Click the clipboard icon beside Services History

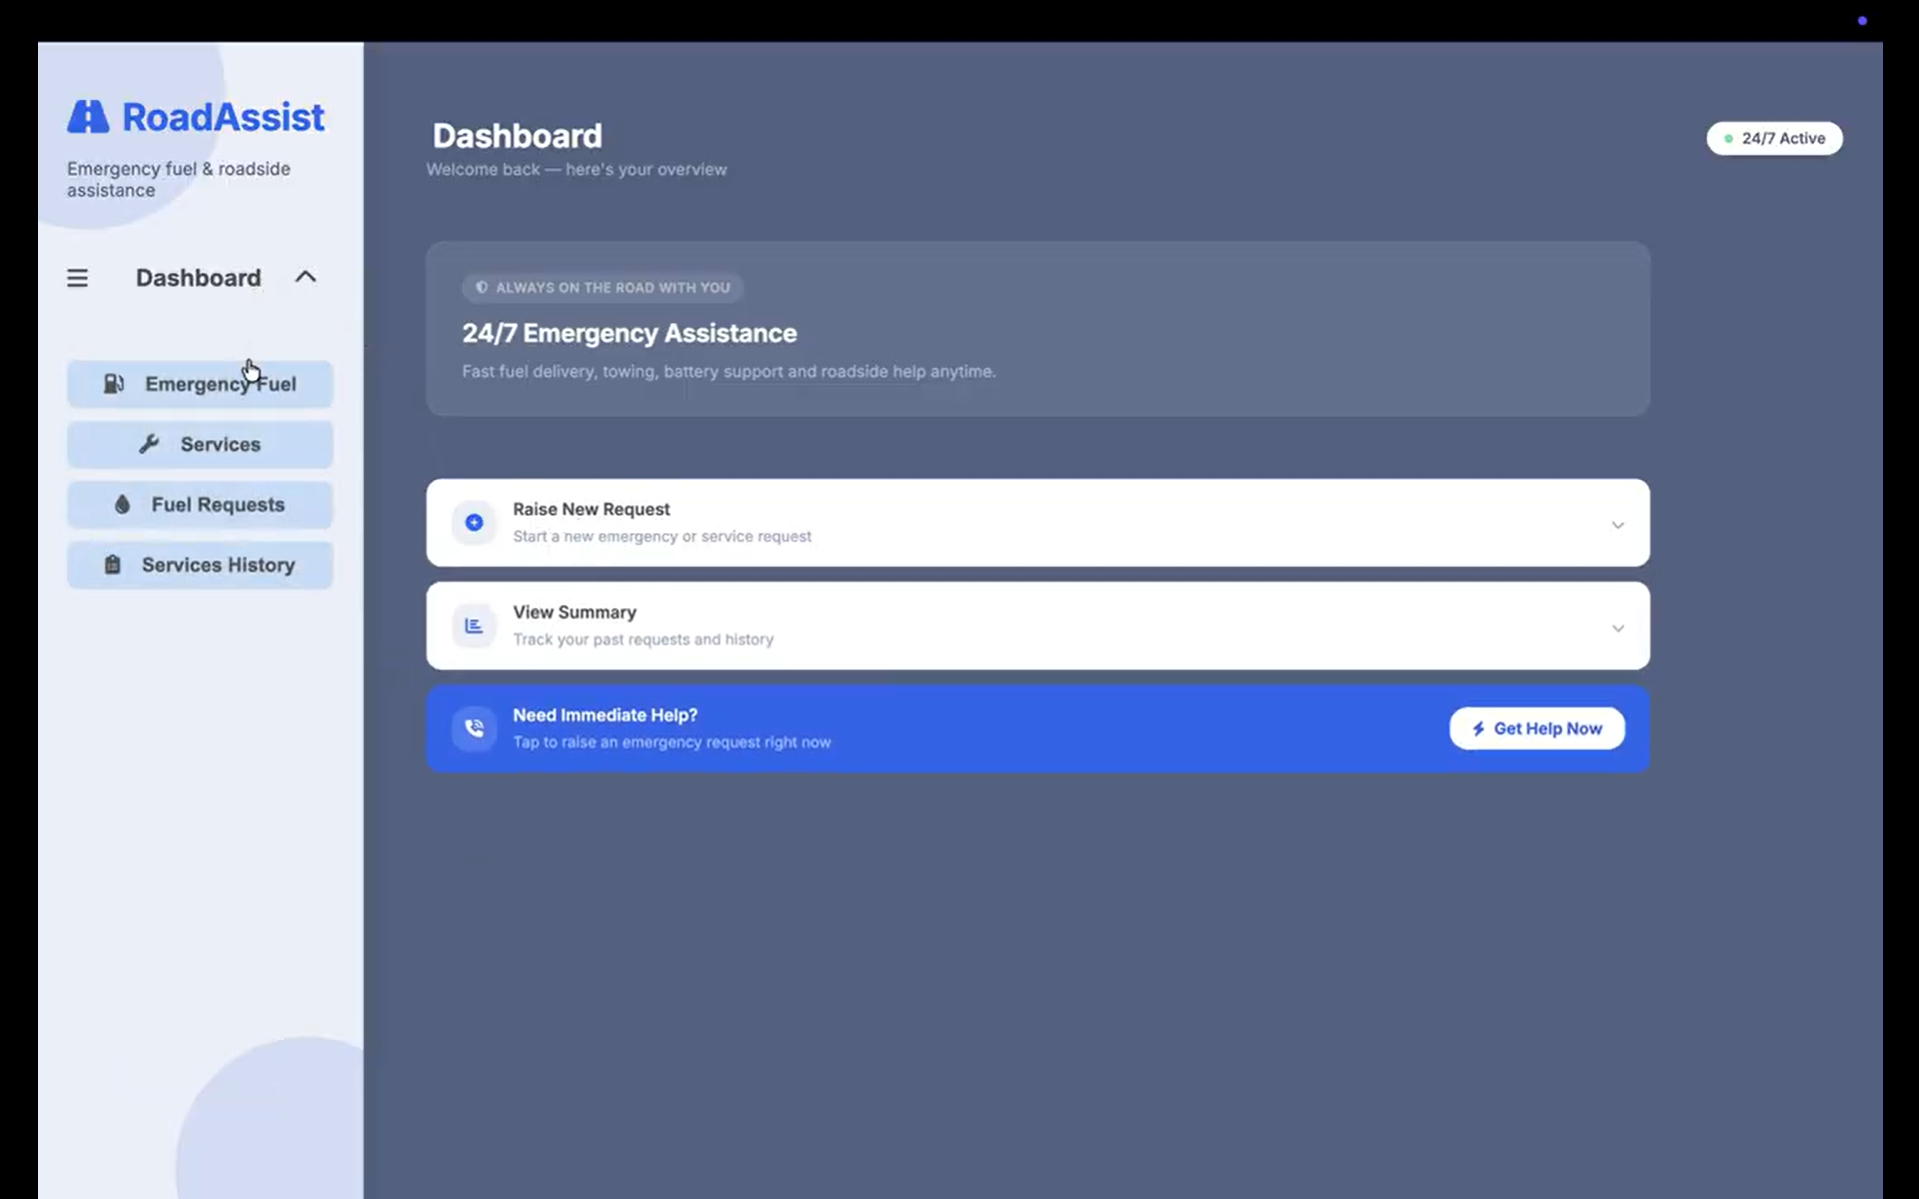tap(113, 565)
